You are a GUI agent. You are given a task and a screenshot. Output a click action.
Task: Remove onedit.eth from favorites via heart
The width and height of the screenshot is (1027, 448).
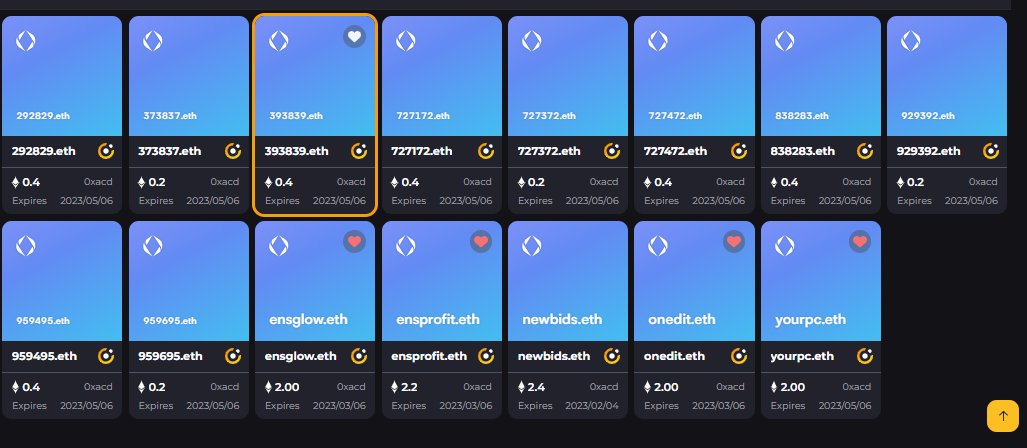pyautogui.click(x=734, y=242)
